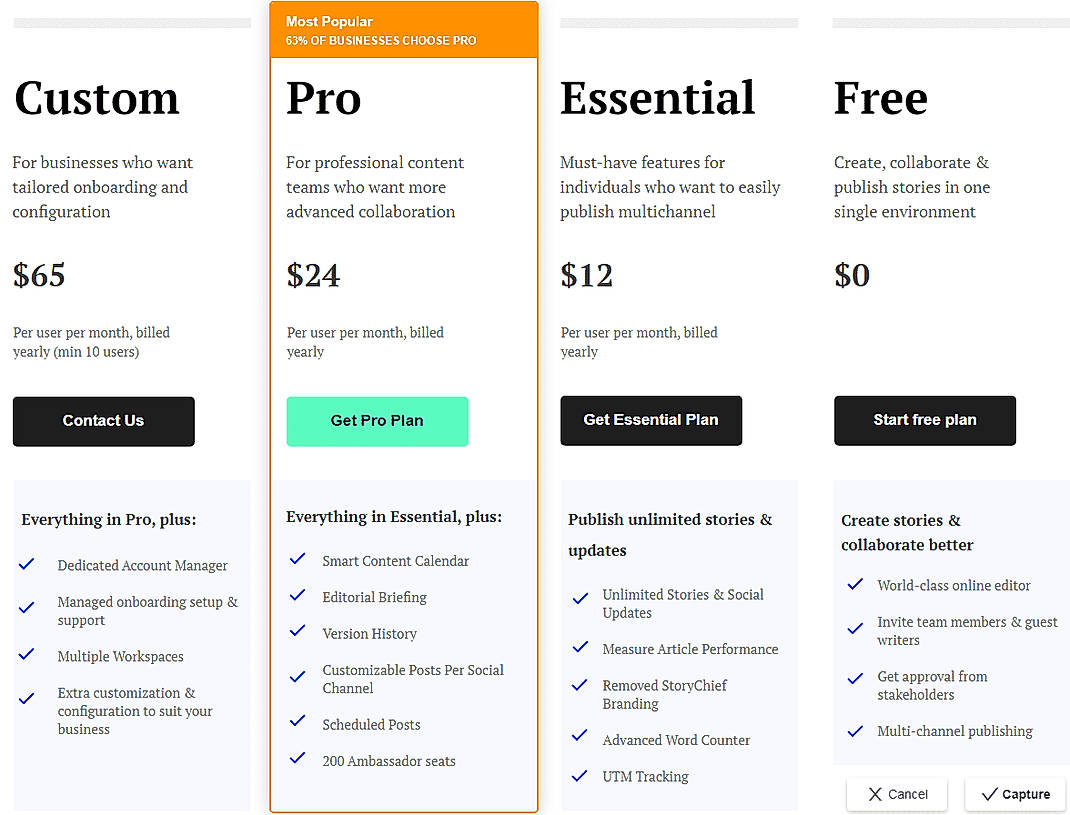
Task: Click checkmark next to World-class online editor
Action: [855, 584]
